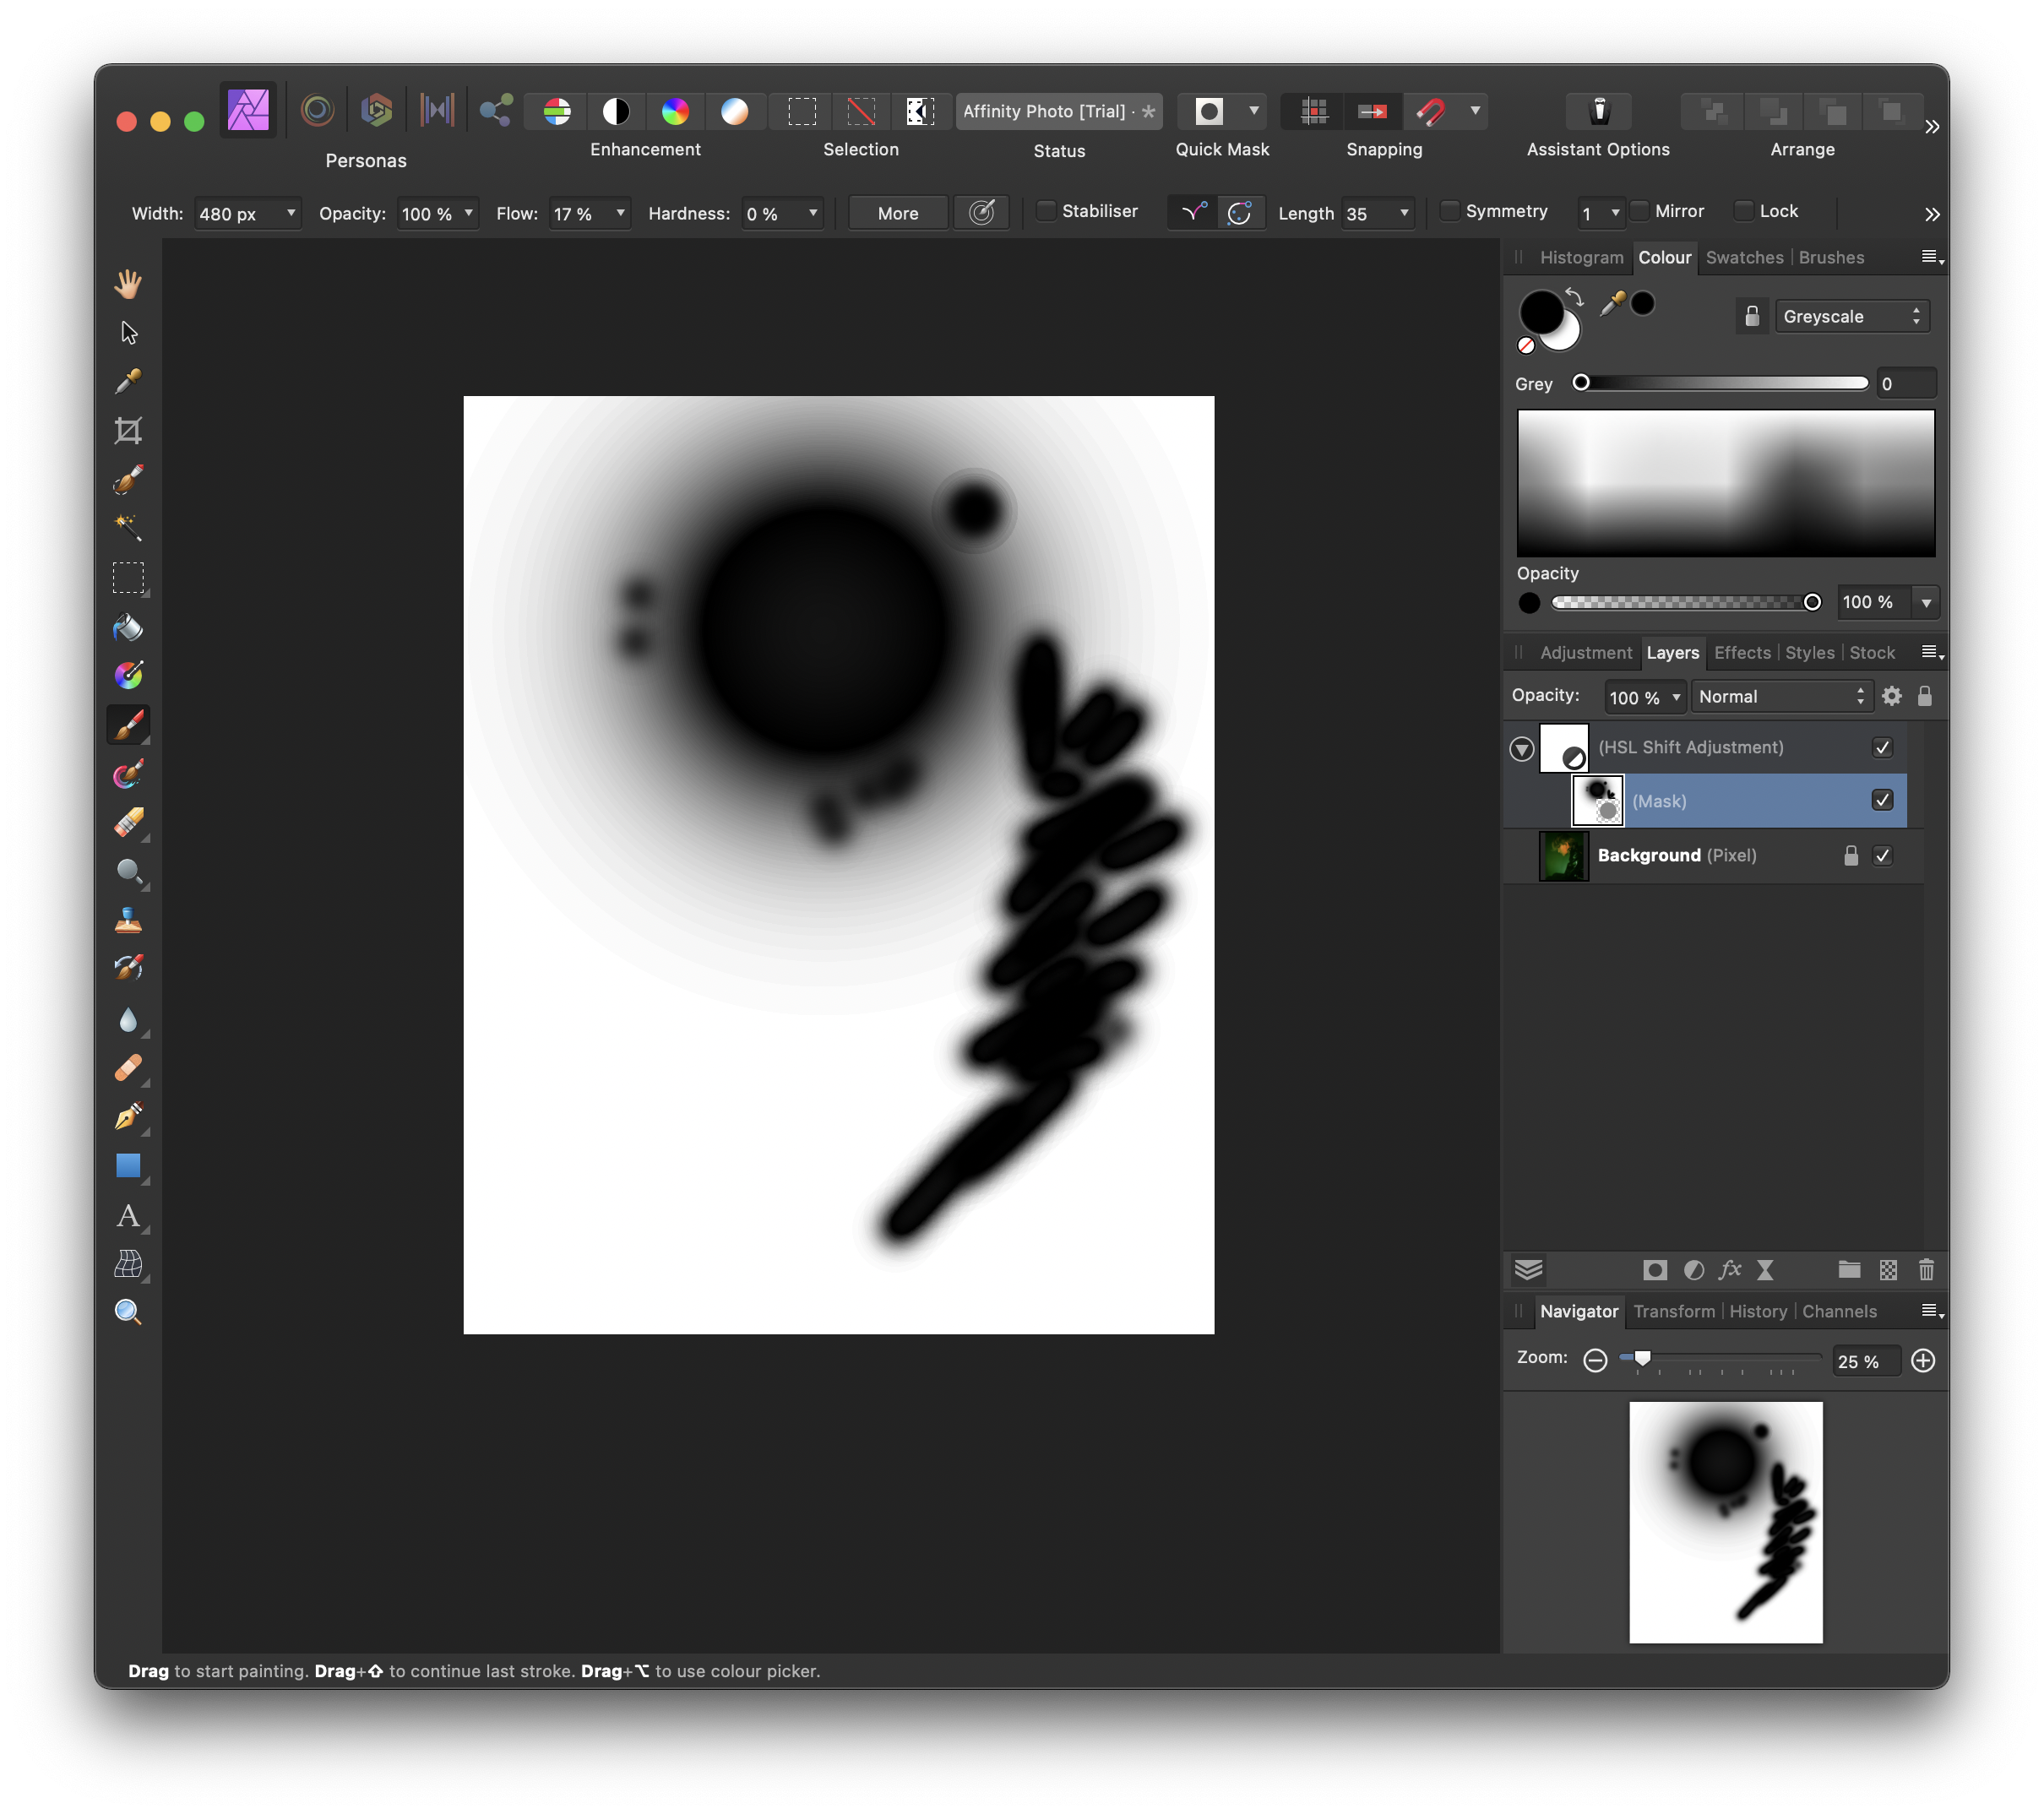Select the Erase Brush tool
The height and width of the screenshot is (1814, 2044).
[x=128, y=823]
